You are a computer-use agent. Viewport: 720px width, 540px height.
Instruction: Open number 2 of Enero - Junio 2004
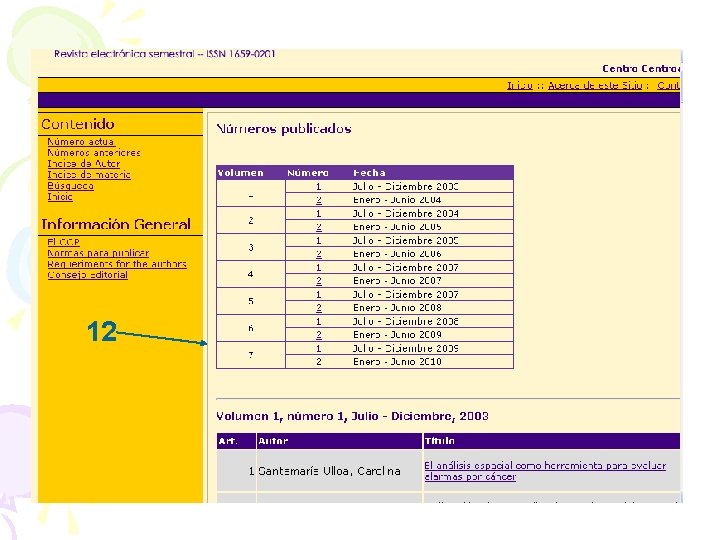(x=319, y=200)
